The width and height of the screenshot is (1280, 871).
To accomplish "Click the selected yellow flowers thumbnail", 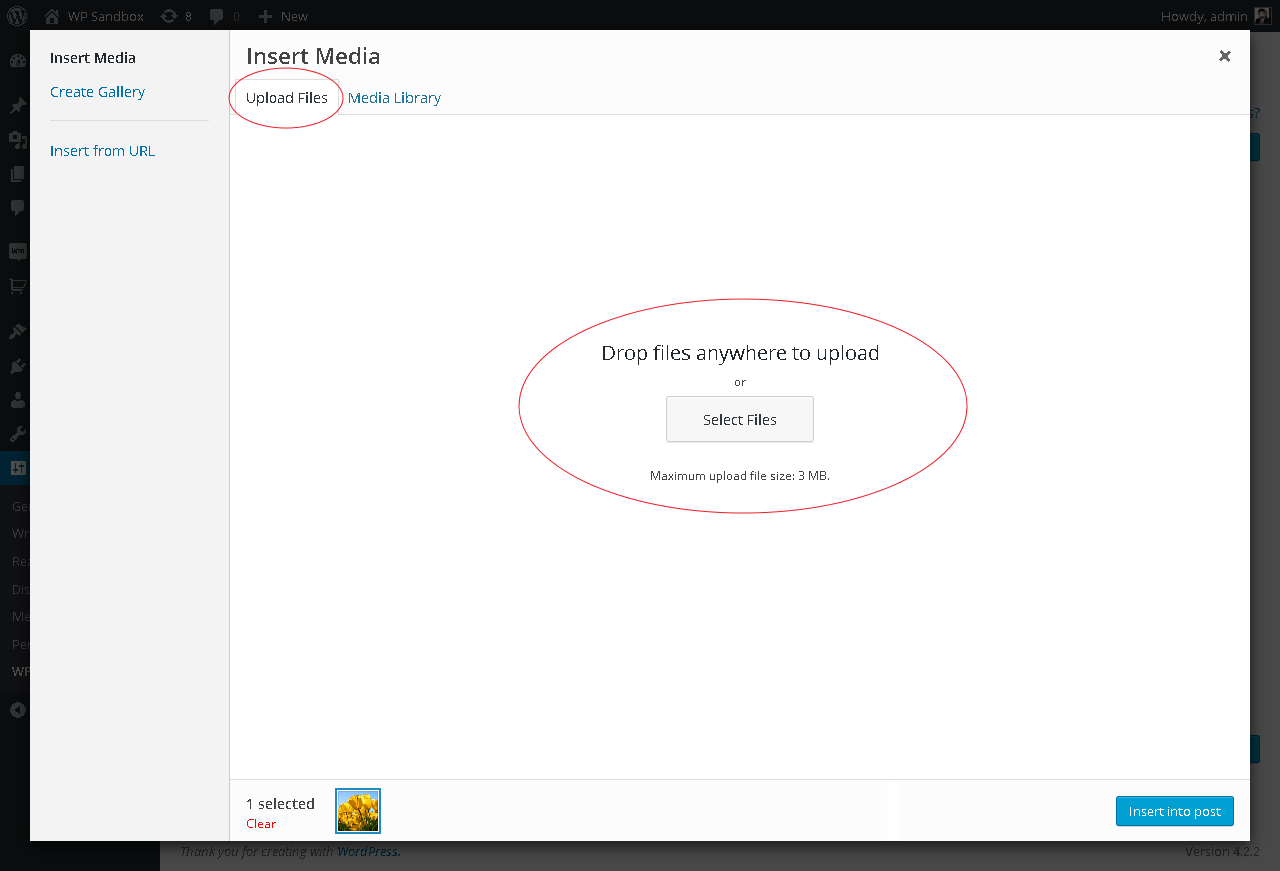I will pos(358,811).
